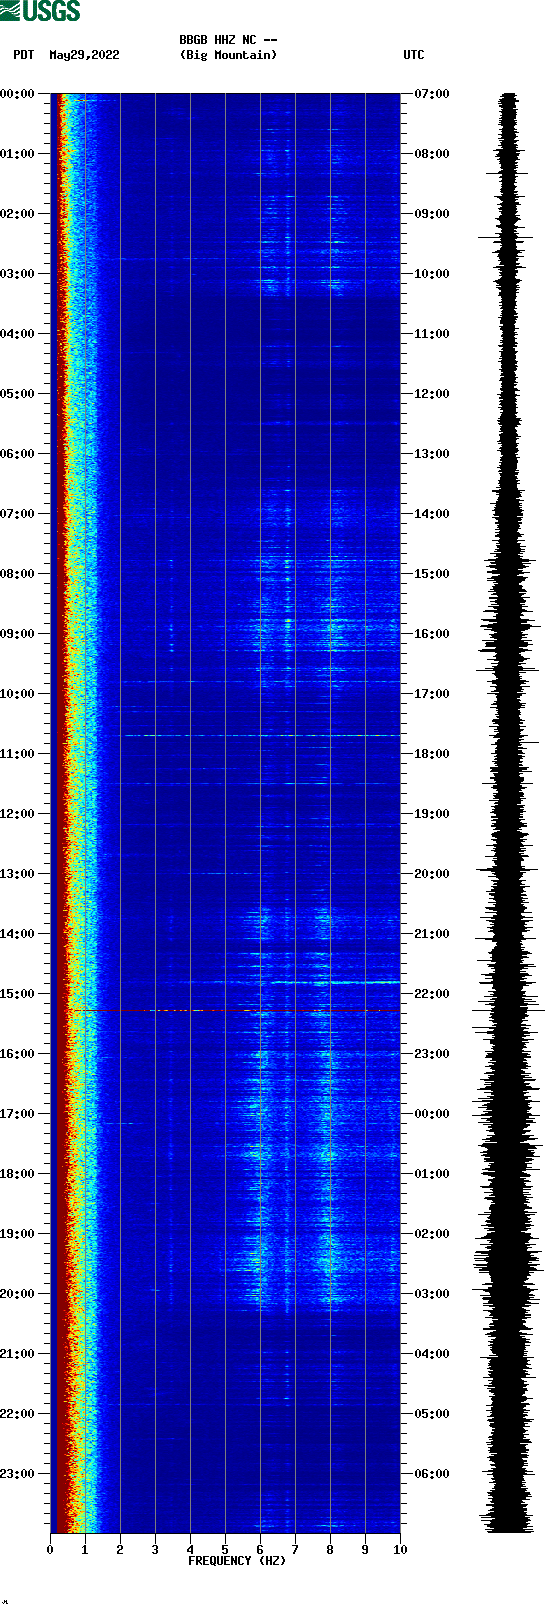Click the PDT timezone label
The height and width of the screenshot is (1613, 552).
[x=24, y=55]
